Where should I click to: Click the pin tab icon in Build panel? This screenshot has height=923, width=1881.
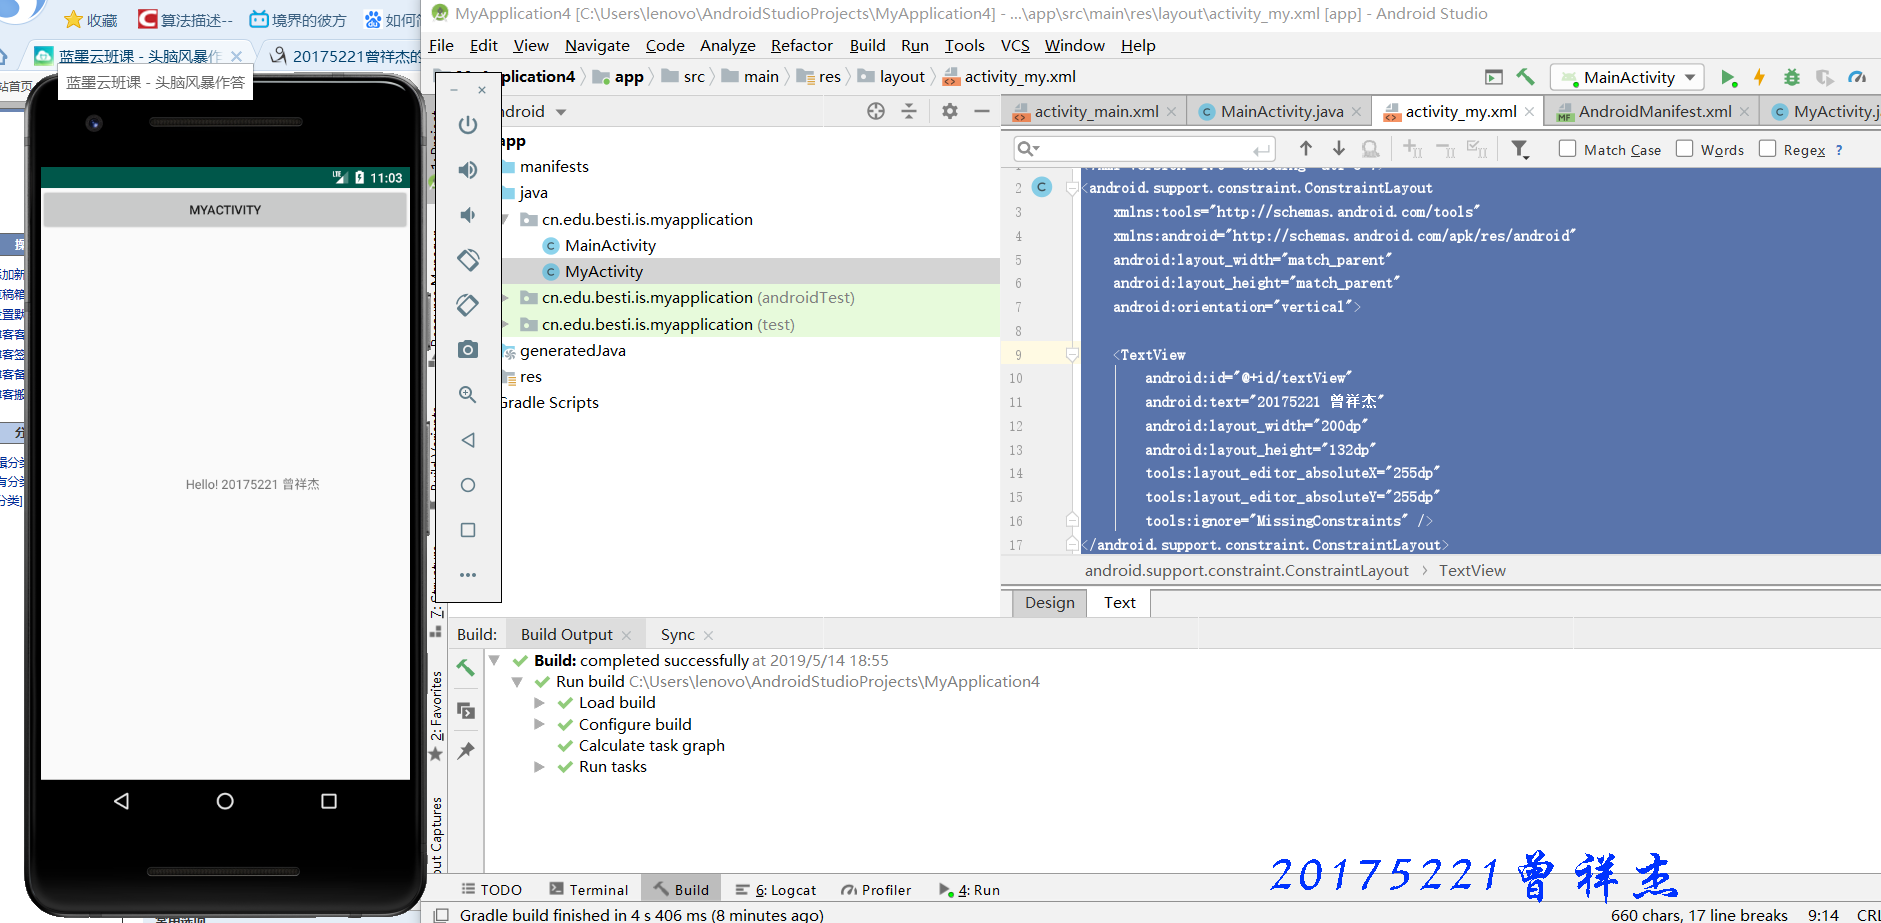[x=466, y=750]
